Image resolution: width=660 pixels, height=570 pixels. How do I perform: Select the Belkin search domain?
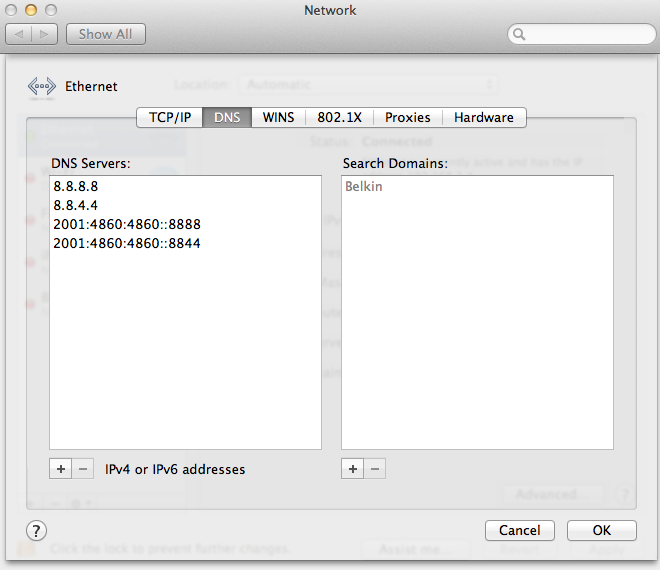coord(477,186)
